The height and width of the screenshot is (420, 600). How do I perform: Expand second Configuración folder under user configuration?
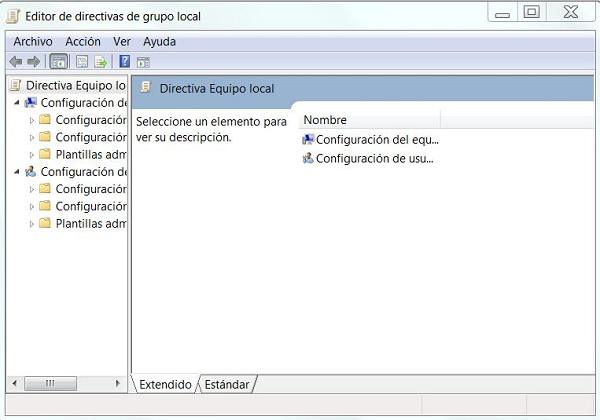[x=32, y=207]
